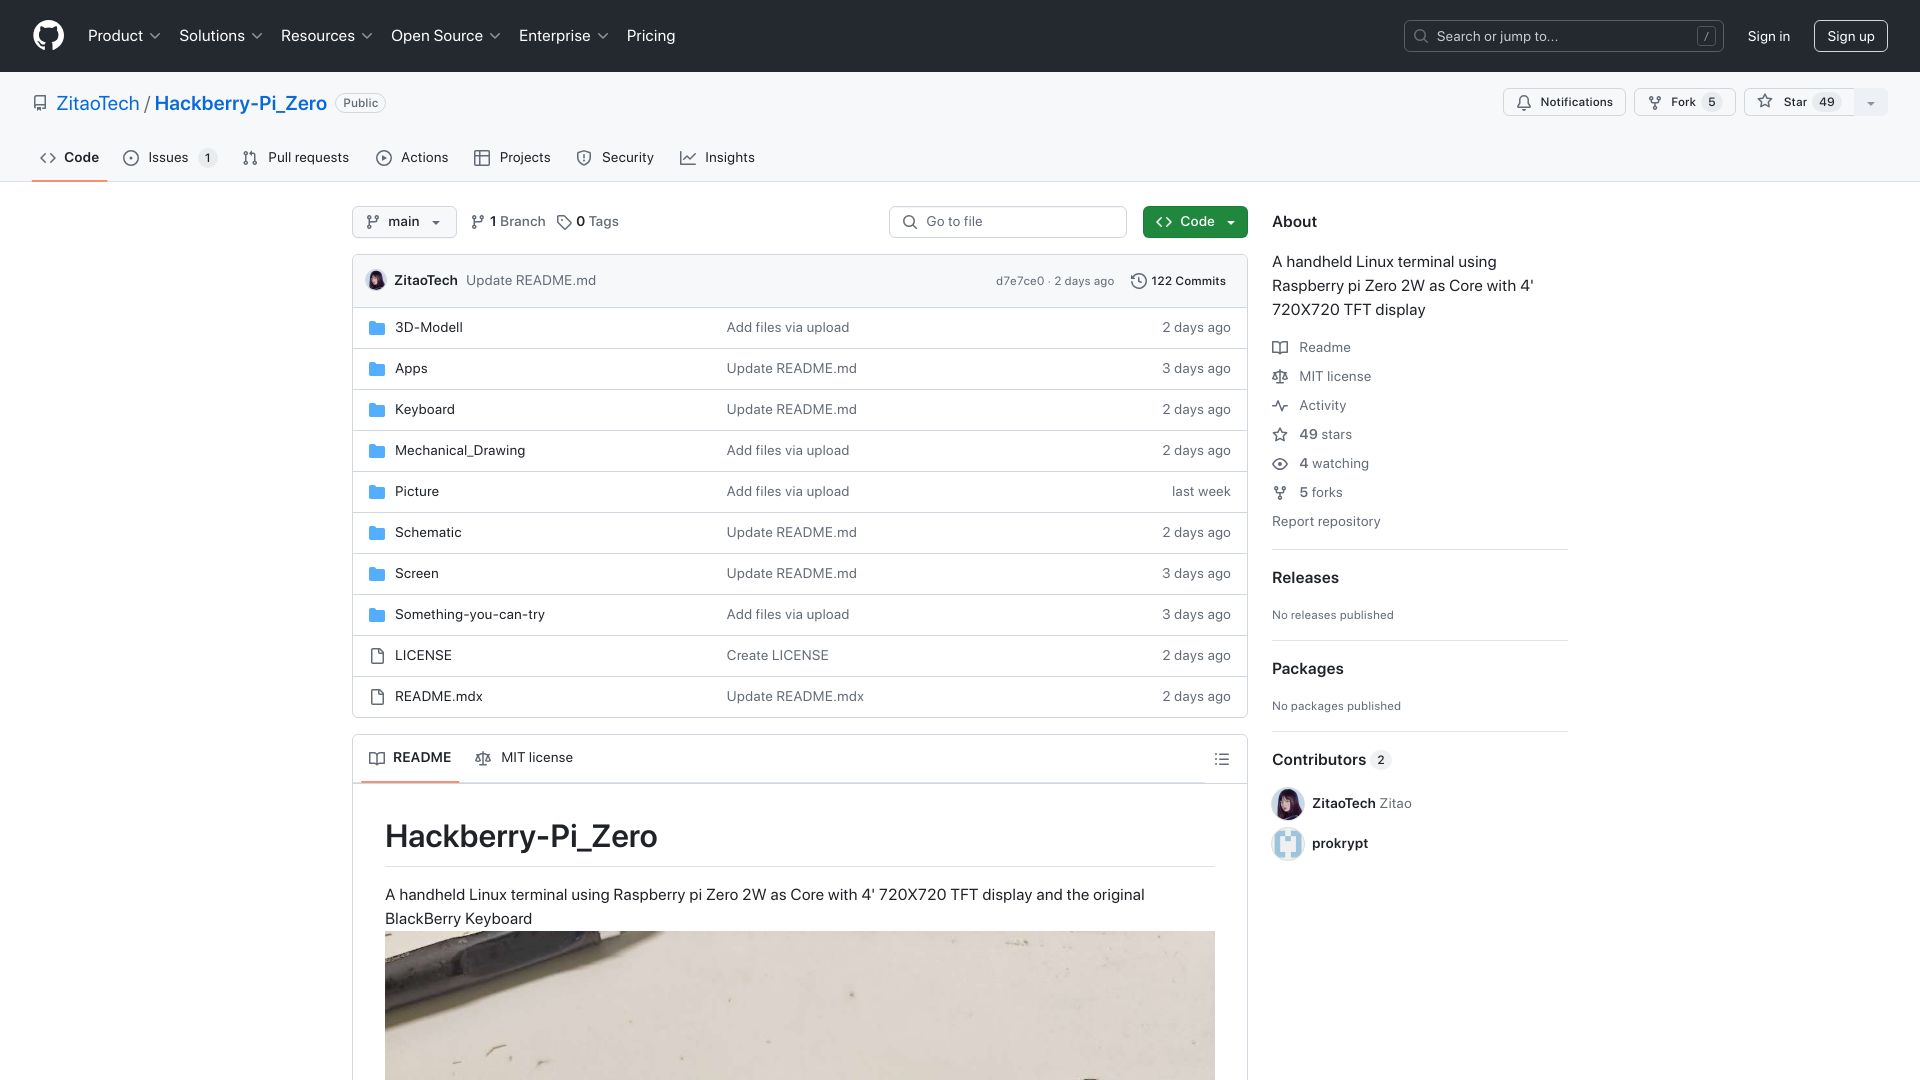Open the Insights tab
The width and height of the screenshot is (1920, 1080).
(x=717, y=158)
